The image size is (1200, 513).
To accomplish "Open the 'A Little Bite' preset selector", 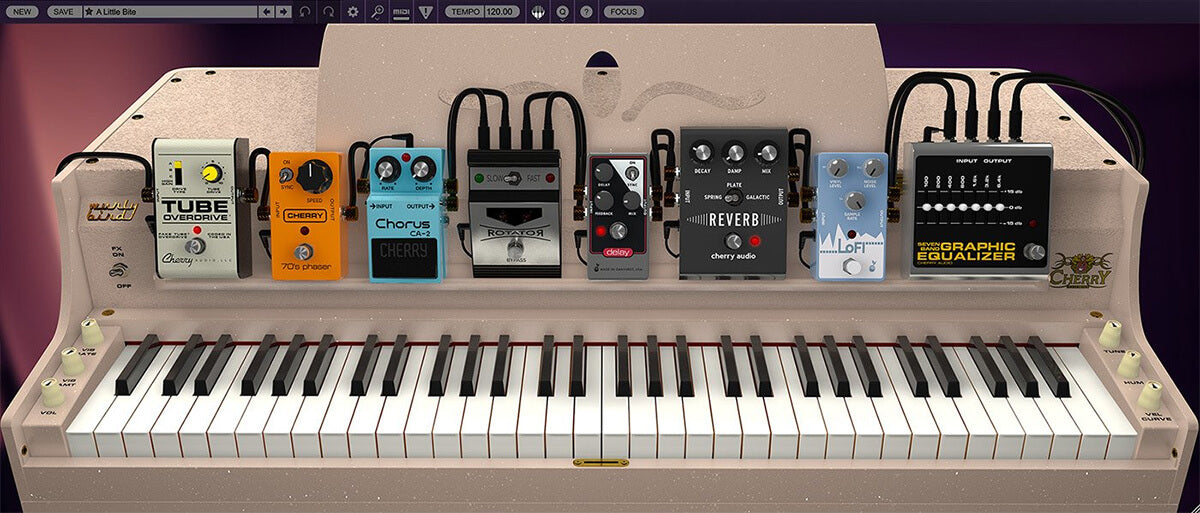I will click(170, 12).
